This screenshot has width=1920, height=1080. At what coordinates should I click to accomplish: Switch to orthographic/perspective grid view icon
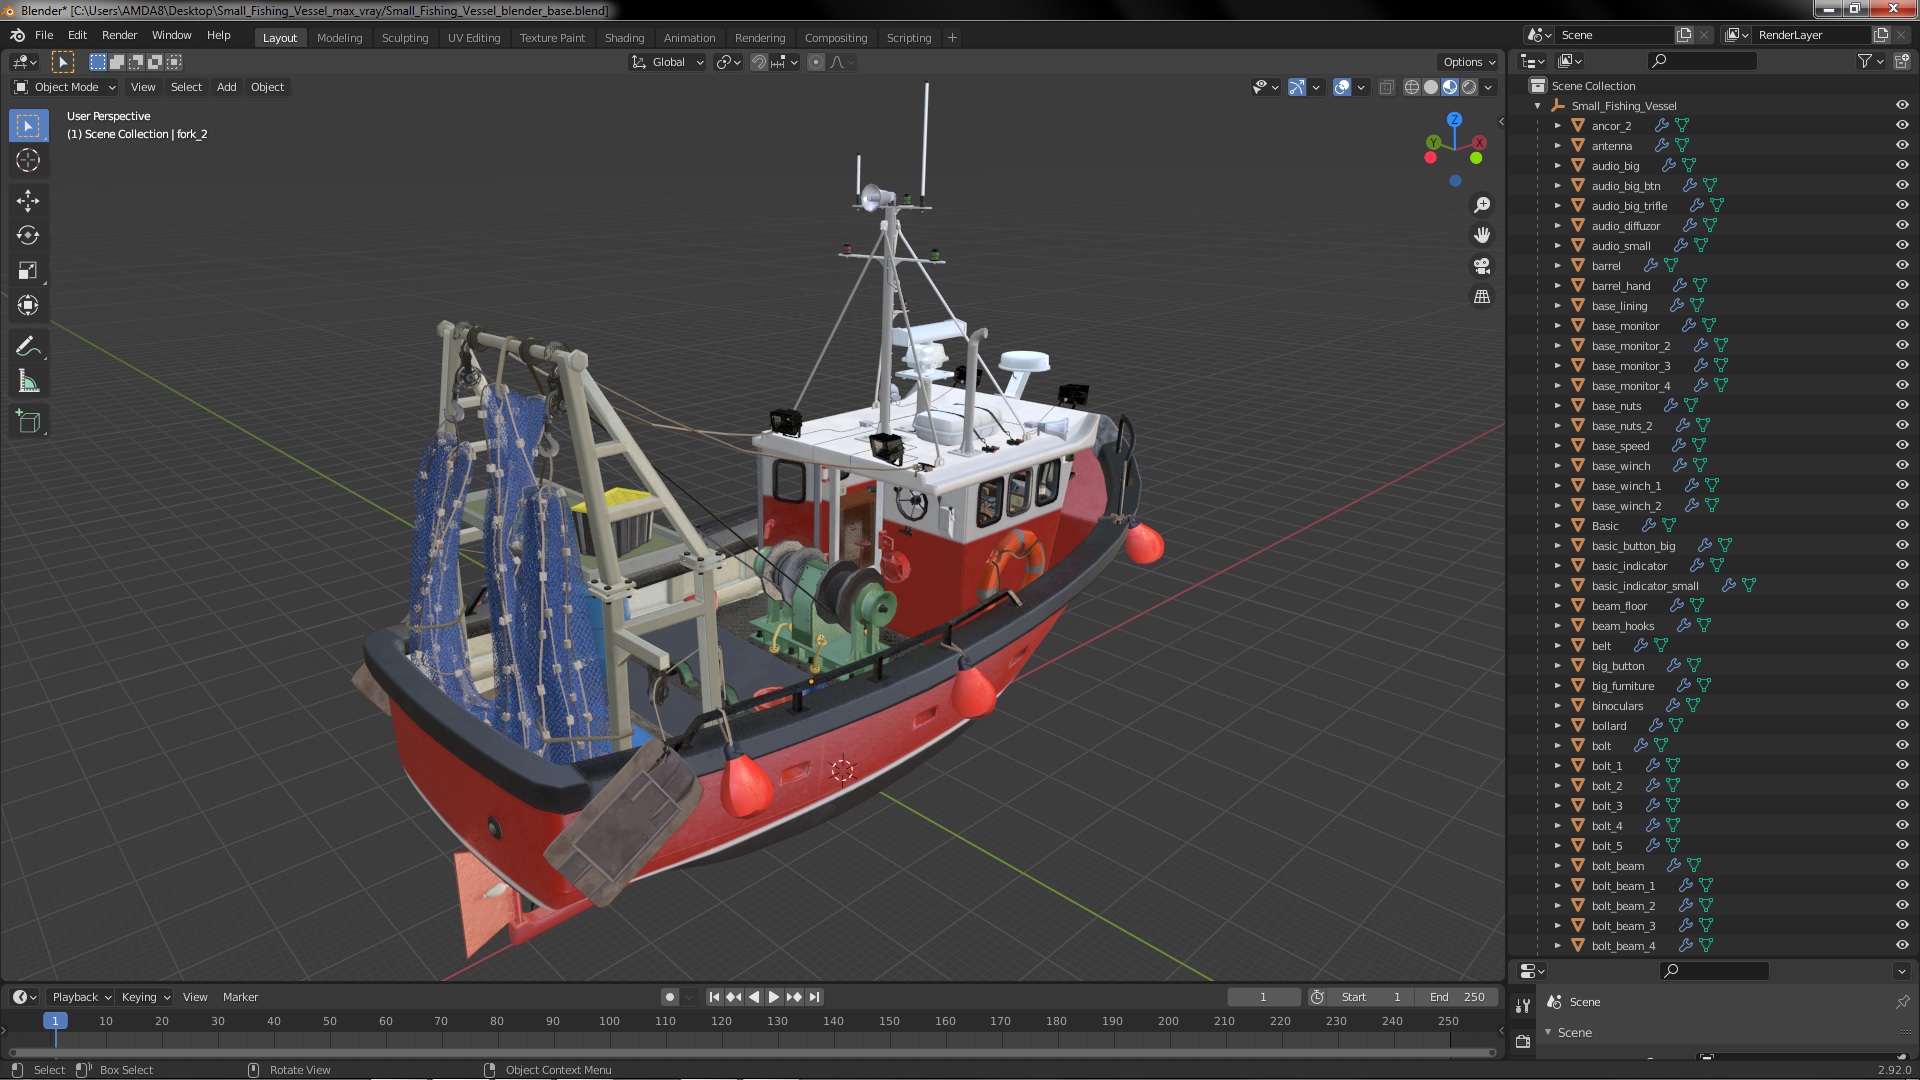click(x=1482, y=297)
